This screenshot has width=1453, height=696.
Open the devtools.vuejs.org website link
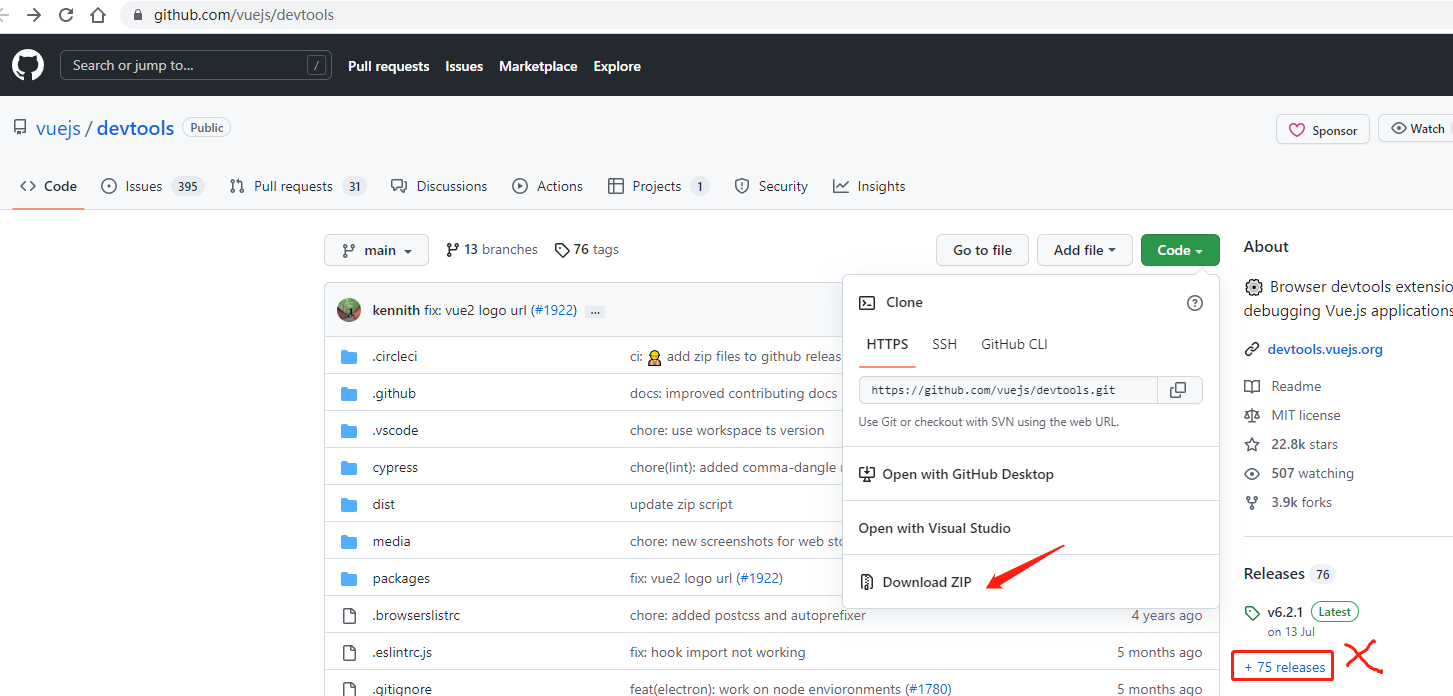click(1325, 350)
